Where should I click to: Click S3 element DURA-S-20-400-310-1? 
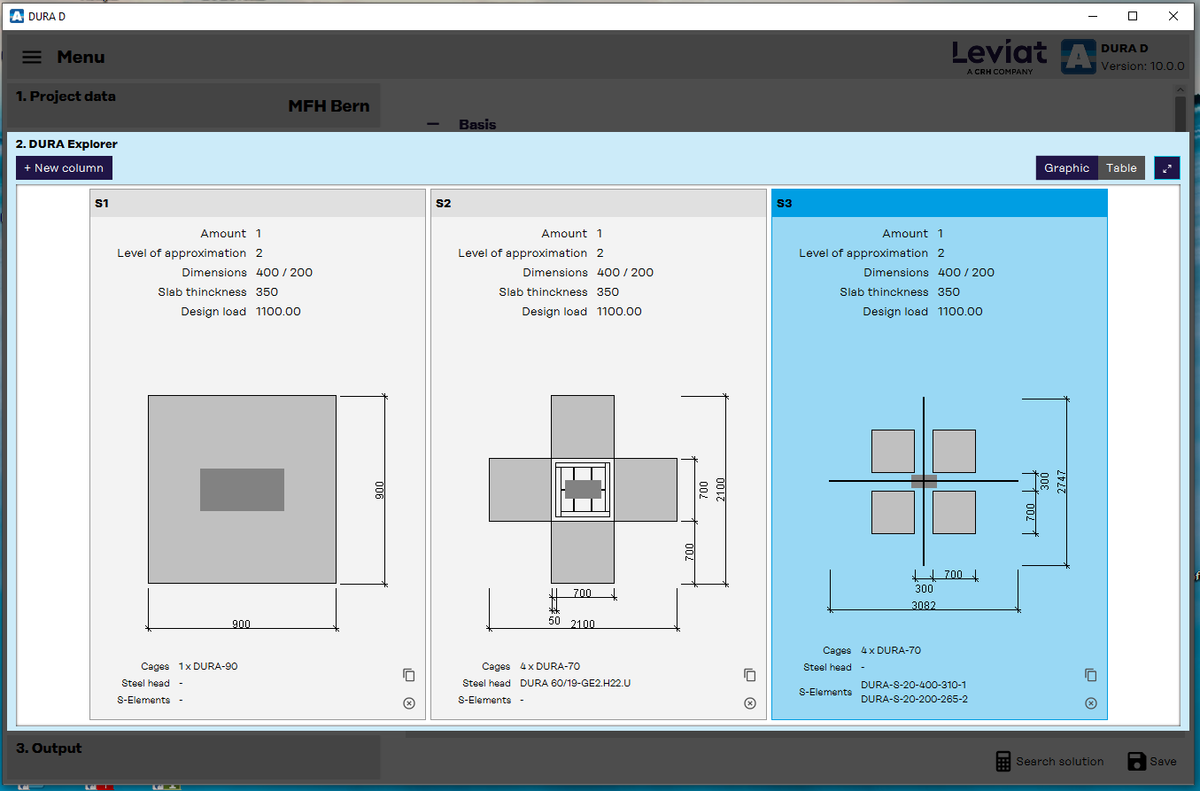[913, 685]
